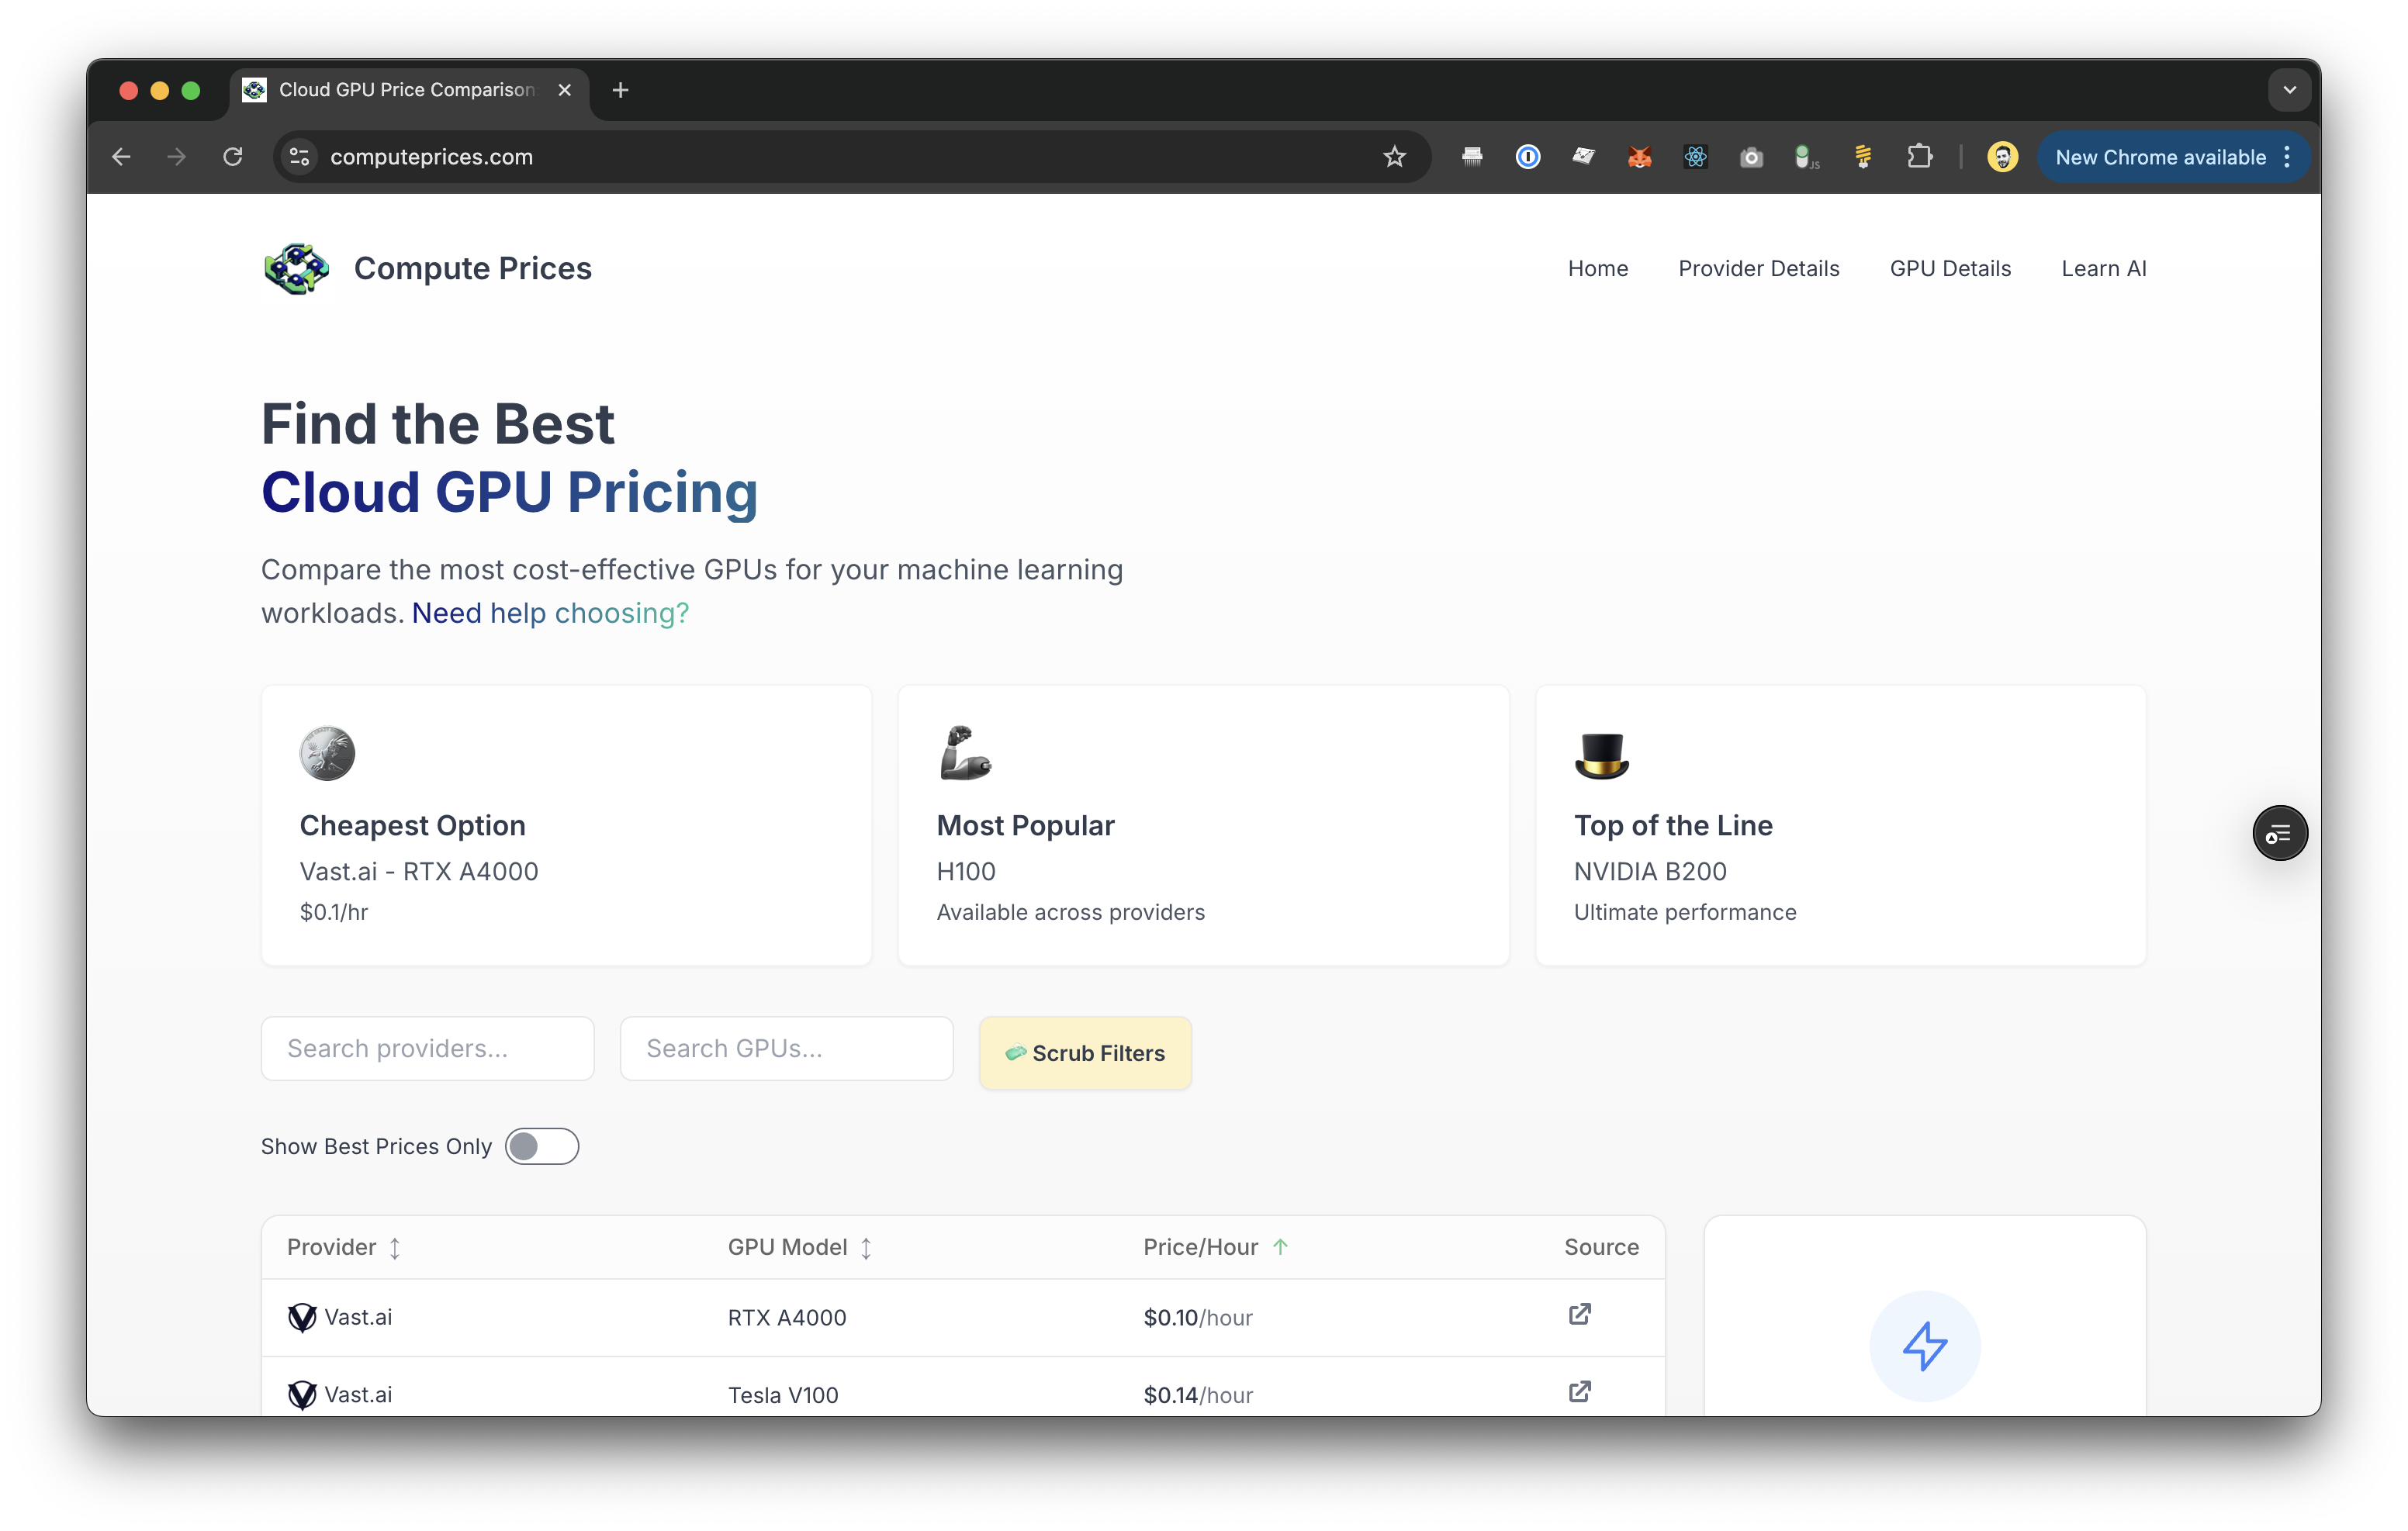The image size is (2408, 1531).
Task: Click the Scrub Filters button
Action: (1085, 1053)
